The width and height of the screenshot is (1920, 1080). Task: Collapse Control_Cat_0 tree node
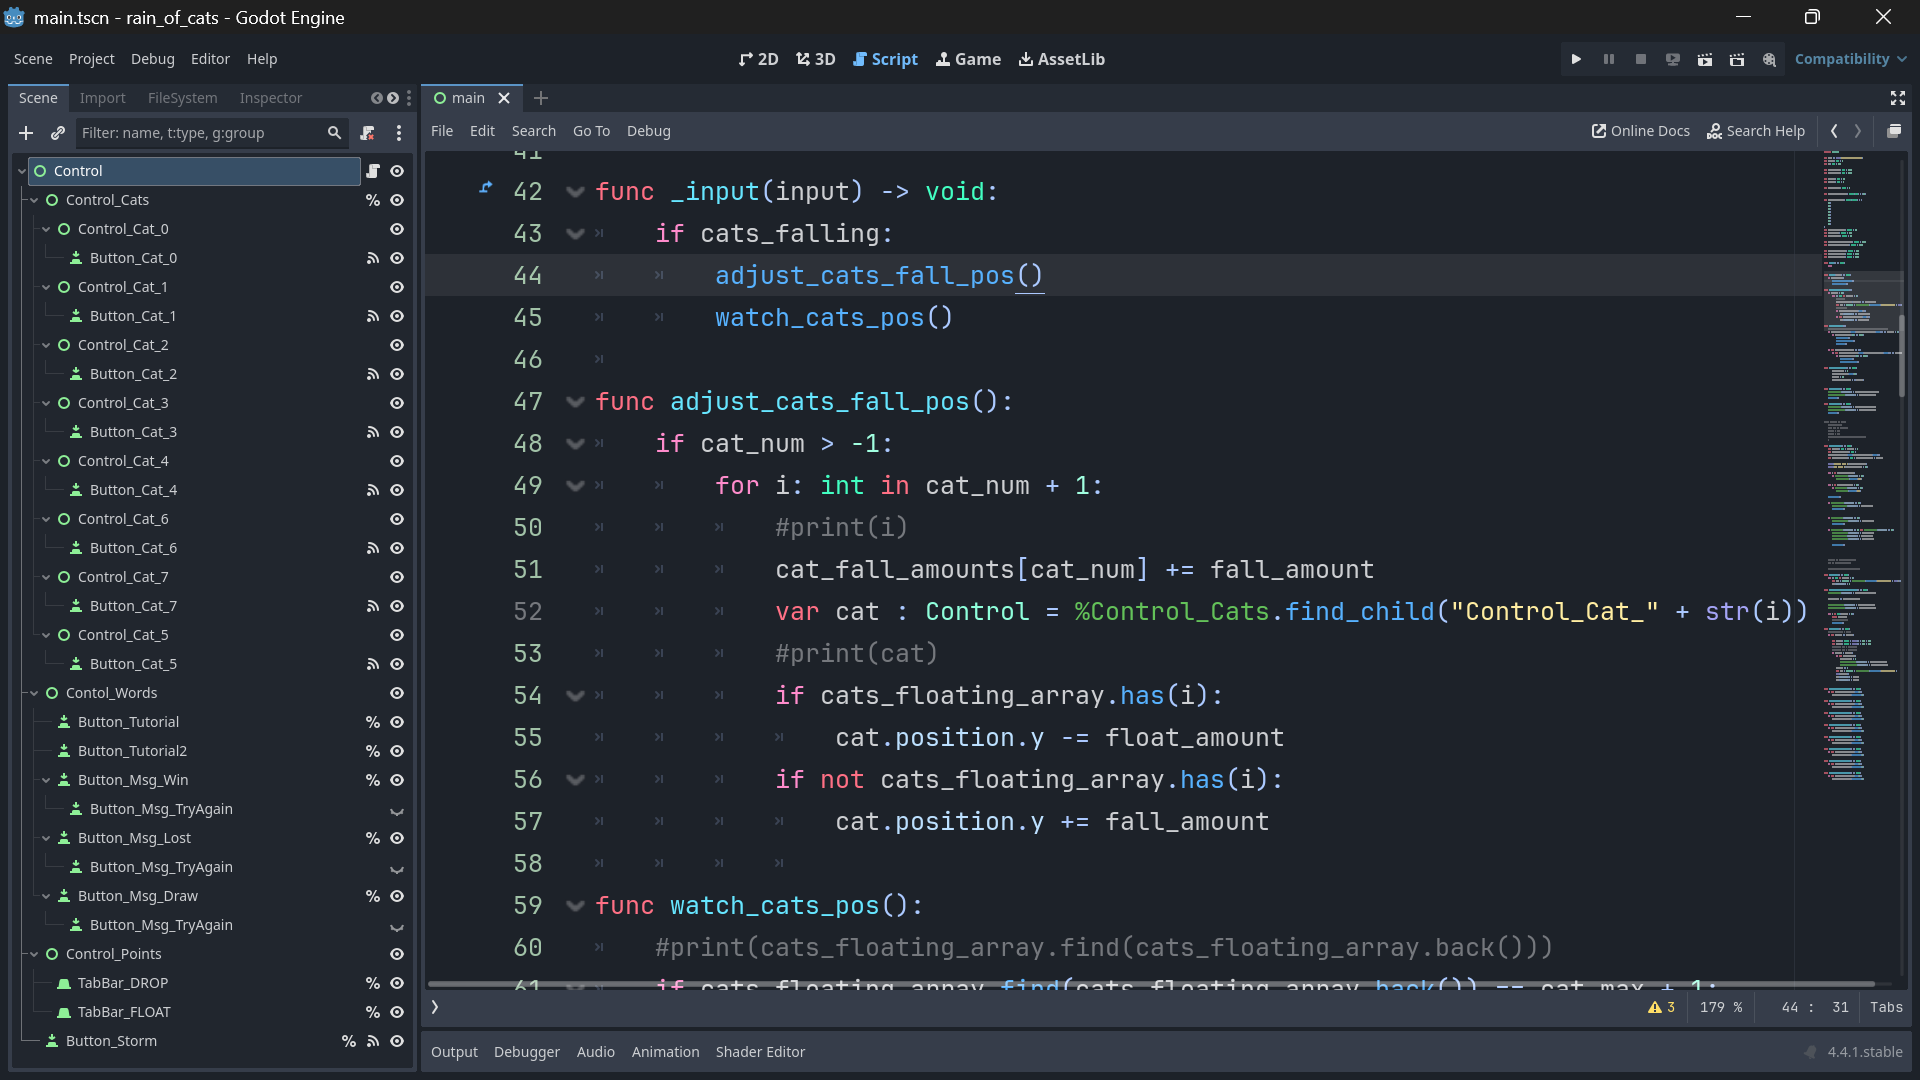[x=46, y=229]
